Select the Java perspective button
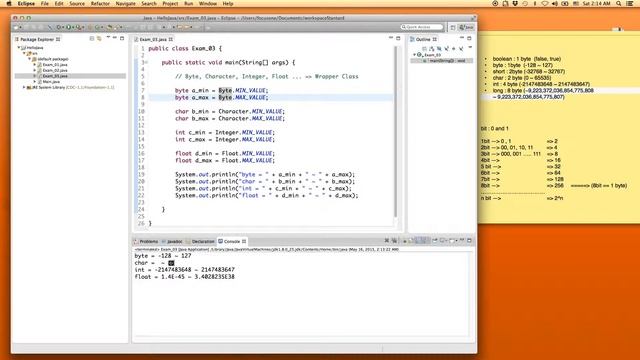This screenshot has height=360, width=640. pyautogui.click(x=467, y=27)
